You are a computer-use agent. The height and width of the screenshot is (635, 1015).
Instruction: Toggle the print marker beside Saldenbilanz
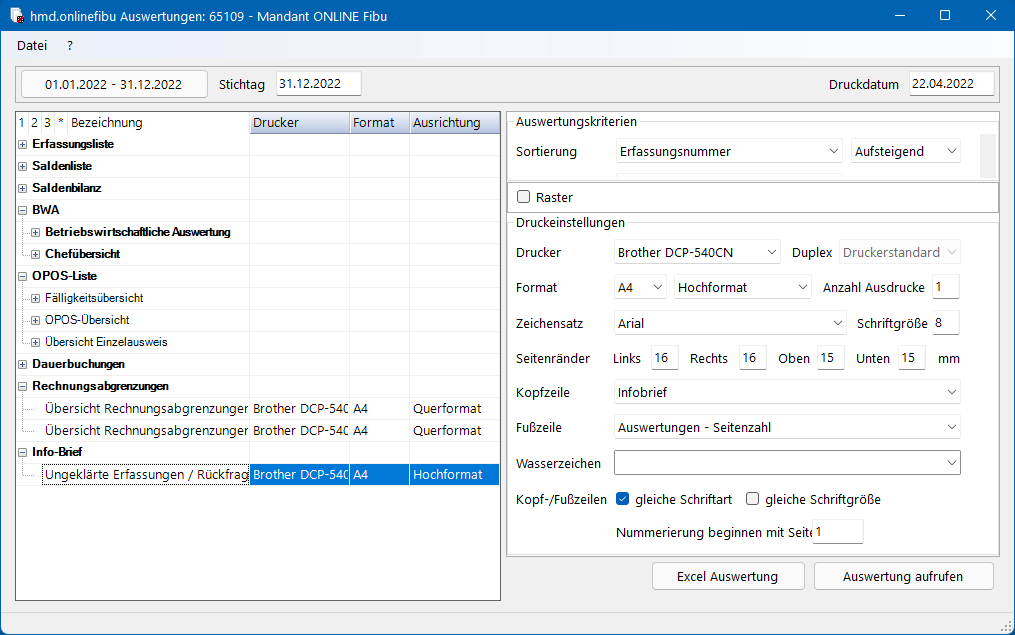22,188
